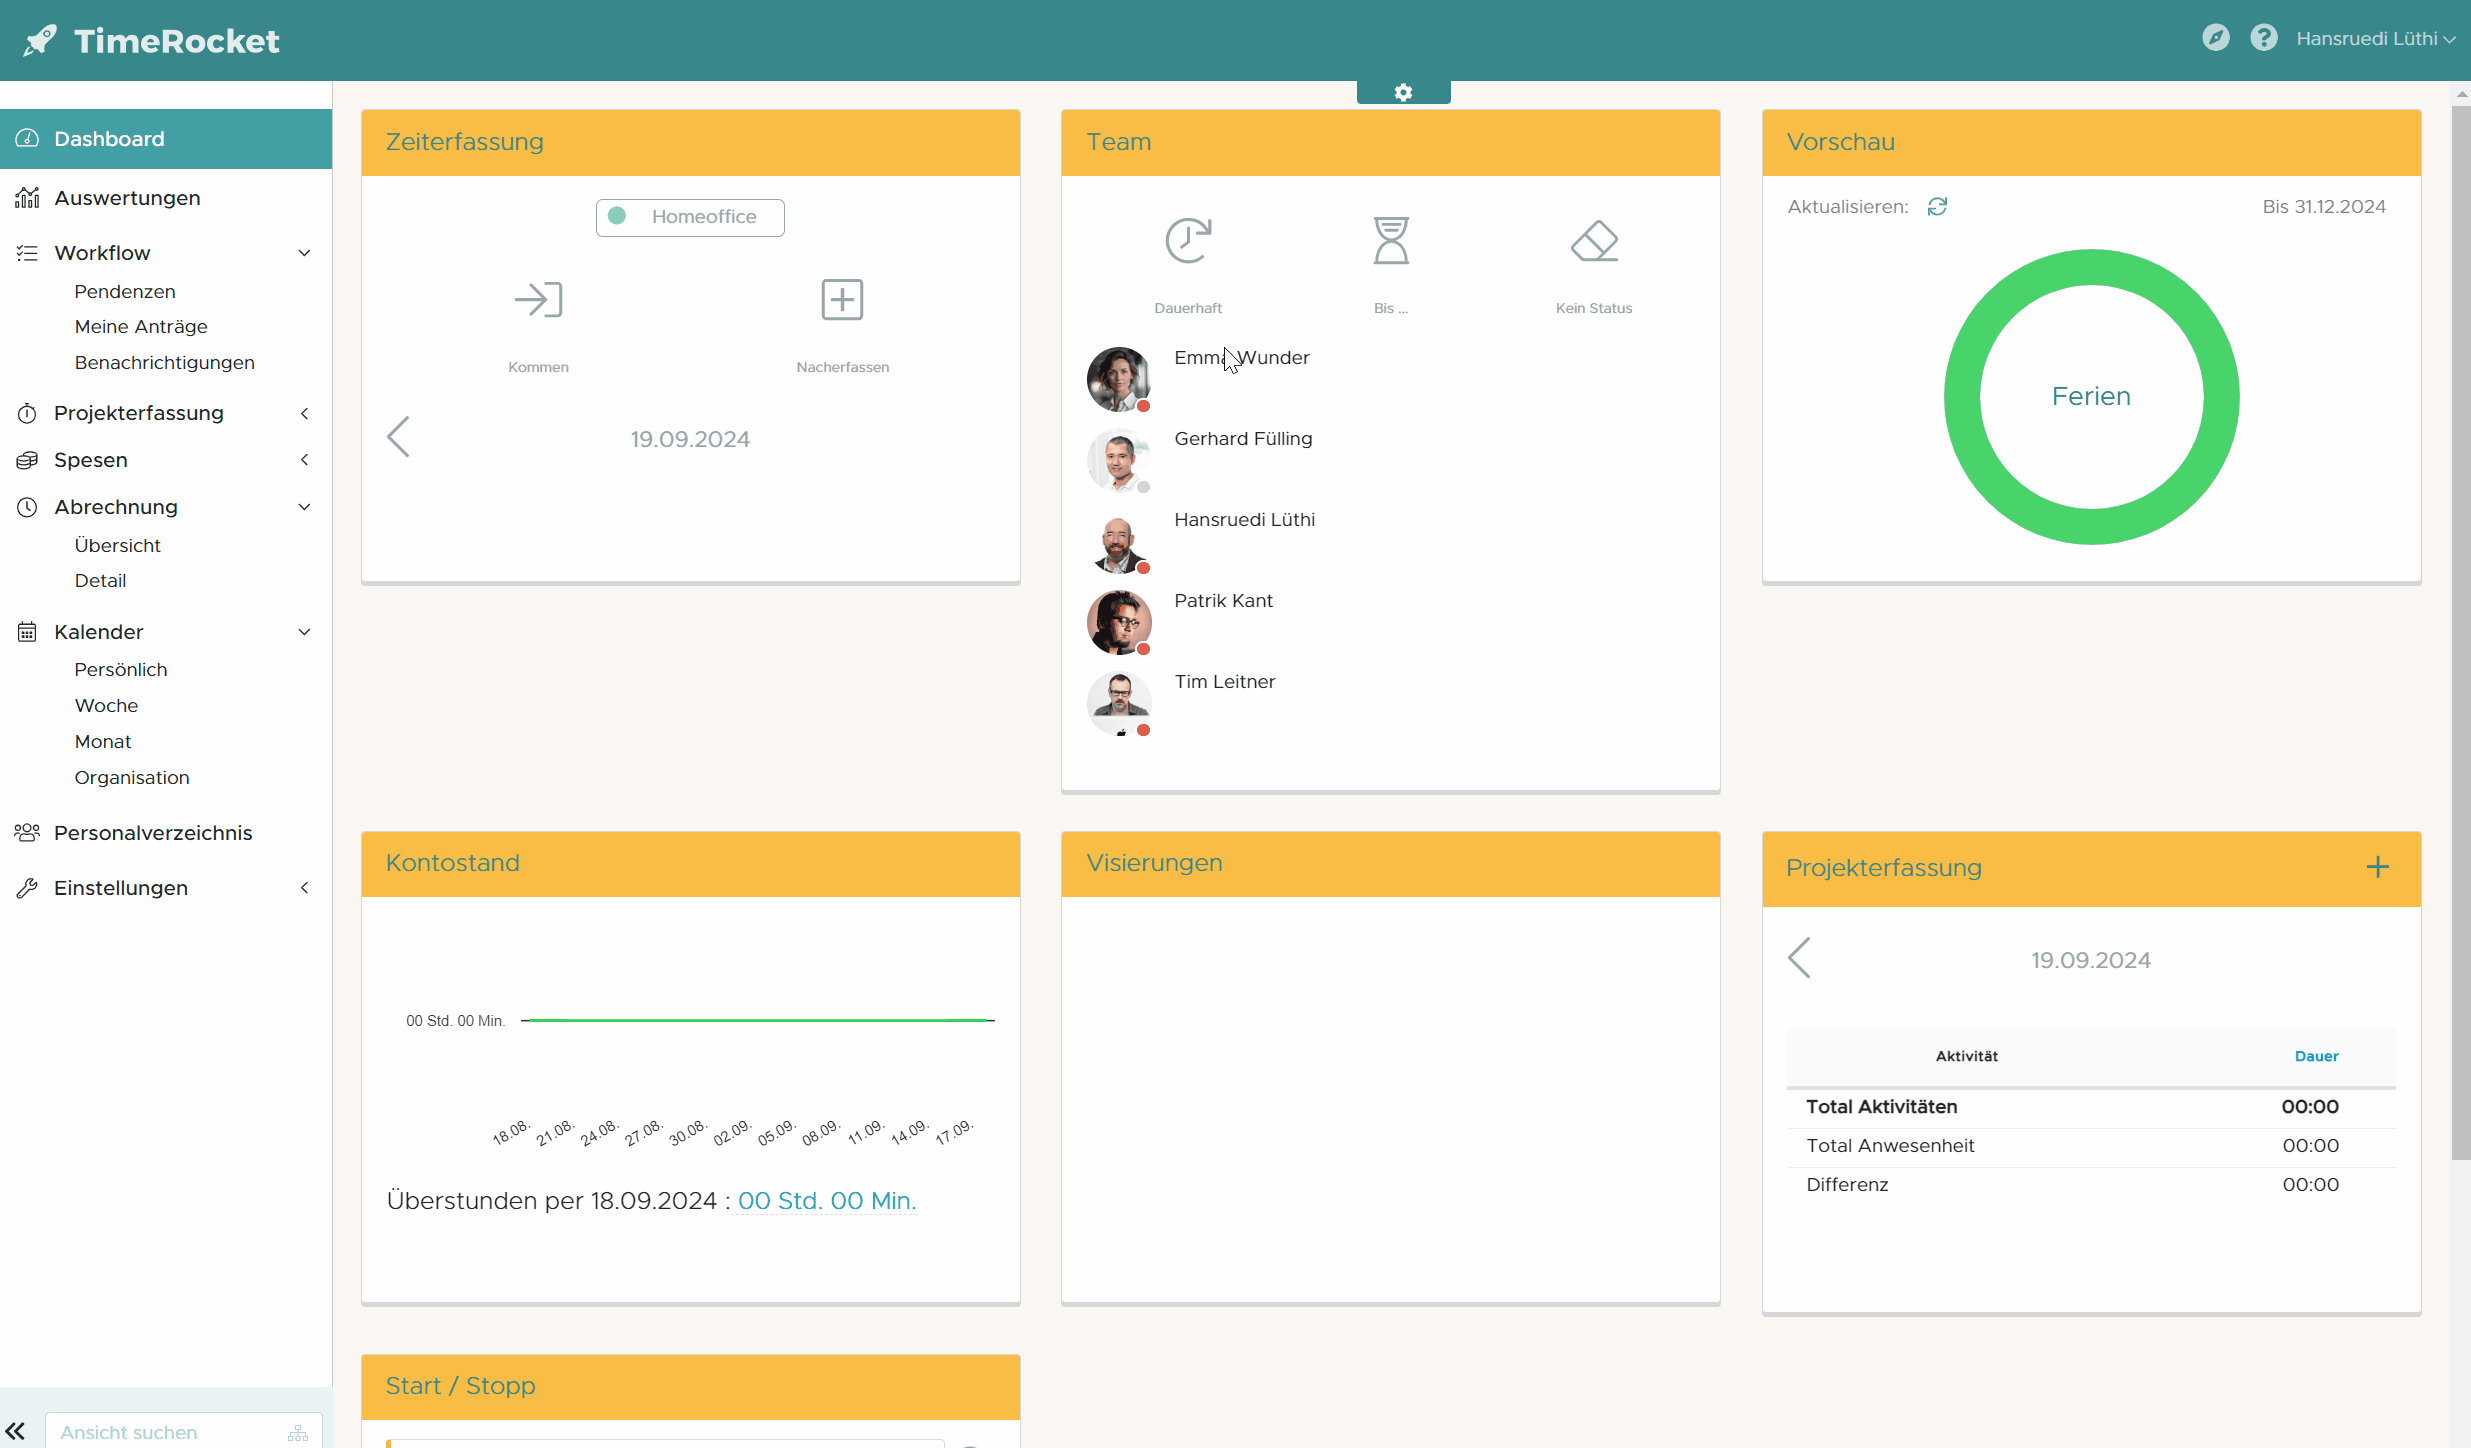The height and width of the screenshot is (1448, 2471).
Task: Click the Kein Status eraser icon
Action: click(1594, 241)
